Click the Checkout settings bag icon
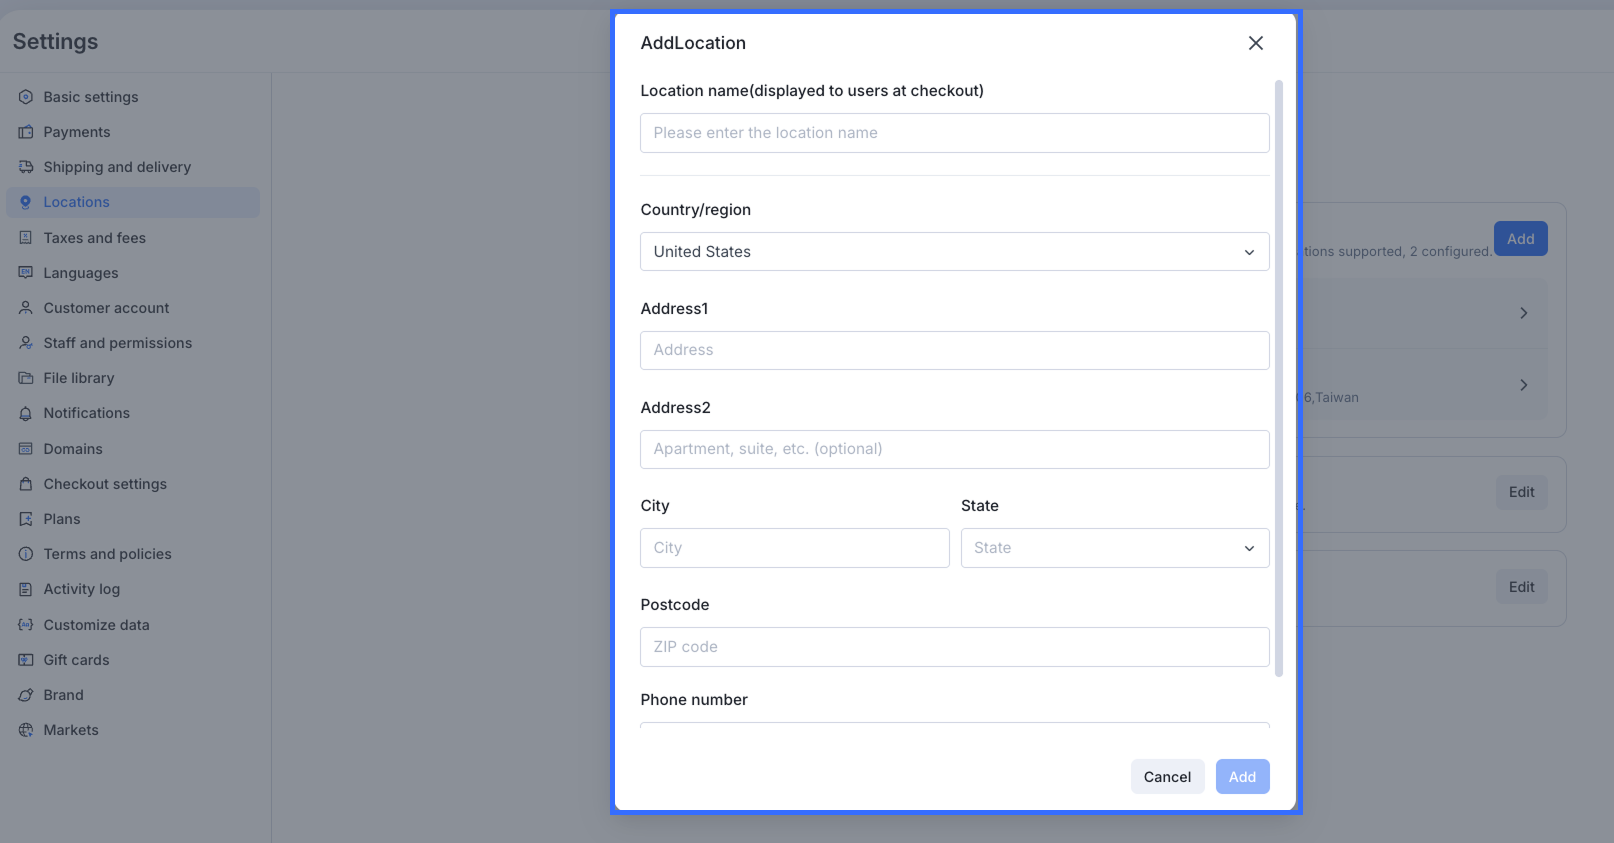The height and width of the screenshot is (843, 1614). coord(26,484)
